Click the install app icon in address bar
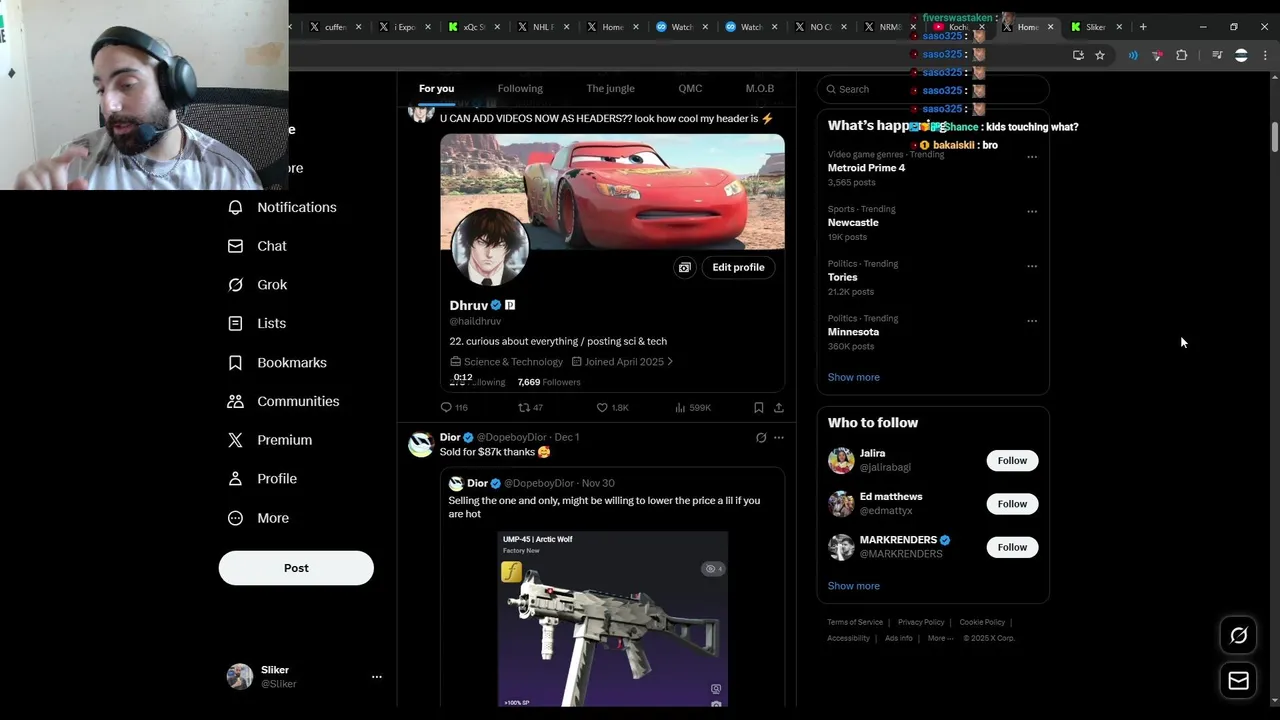The width and height of the screenshot is (1280, 720). [x=1078, y=55]
